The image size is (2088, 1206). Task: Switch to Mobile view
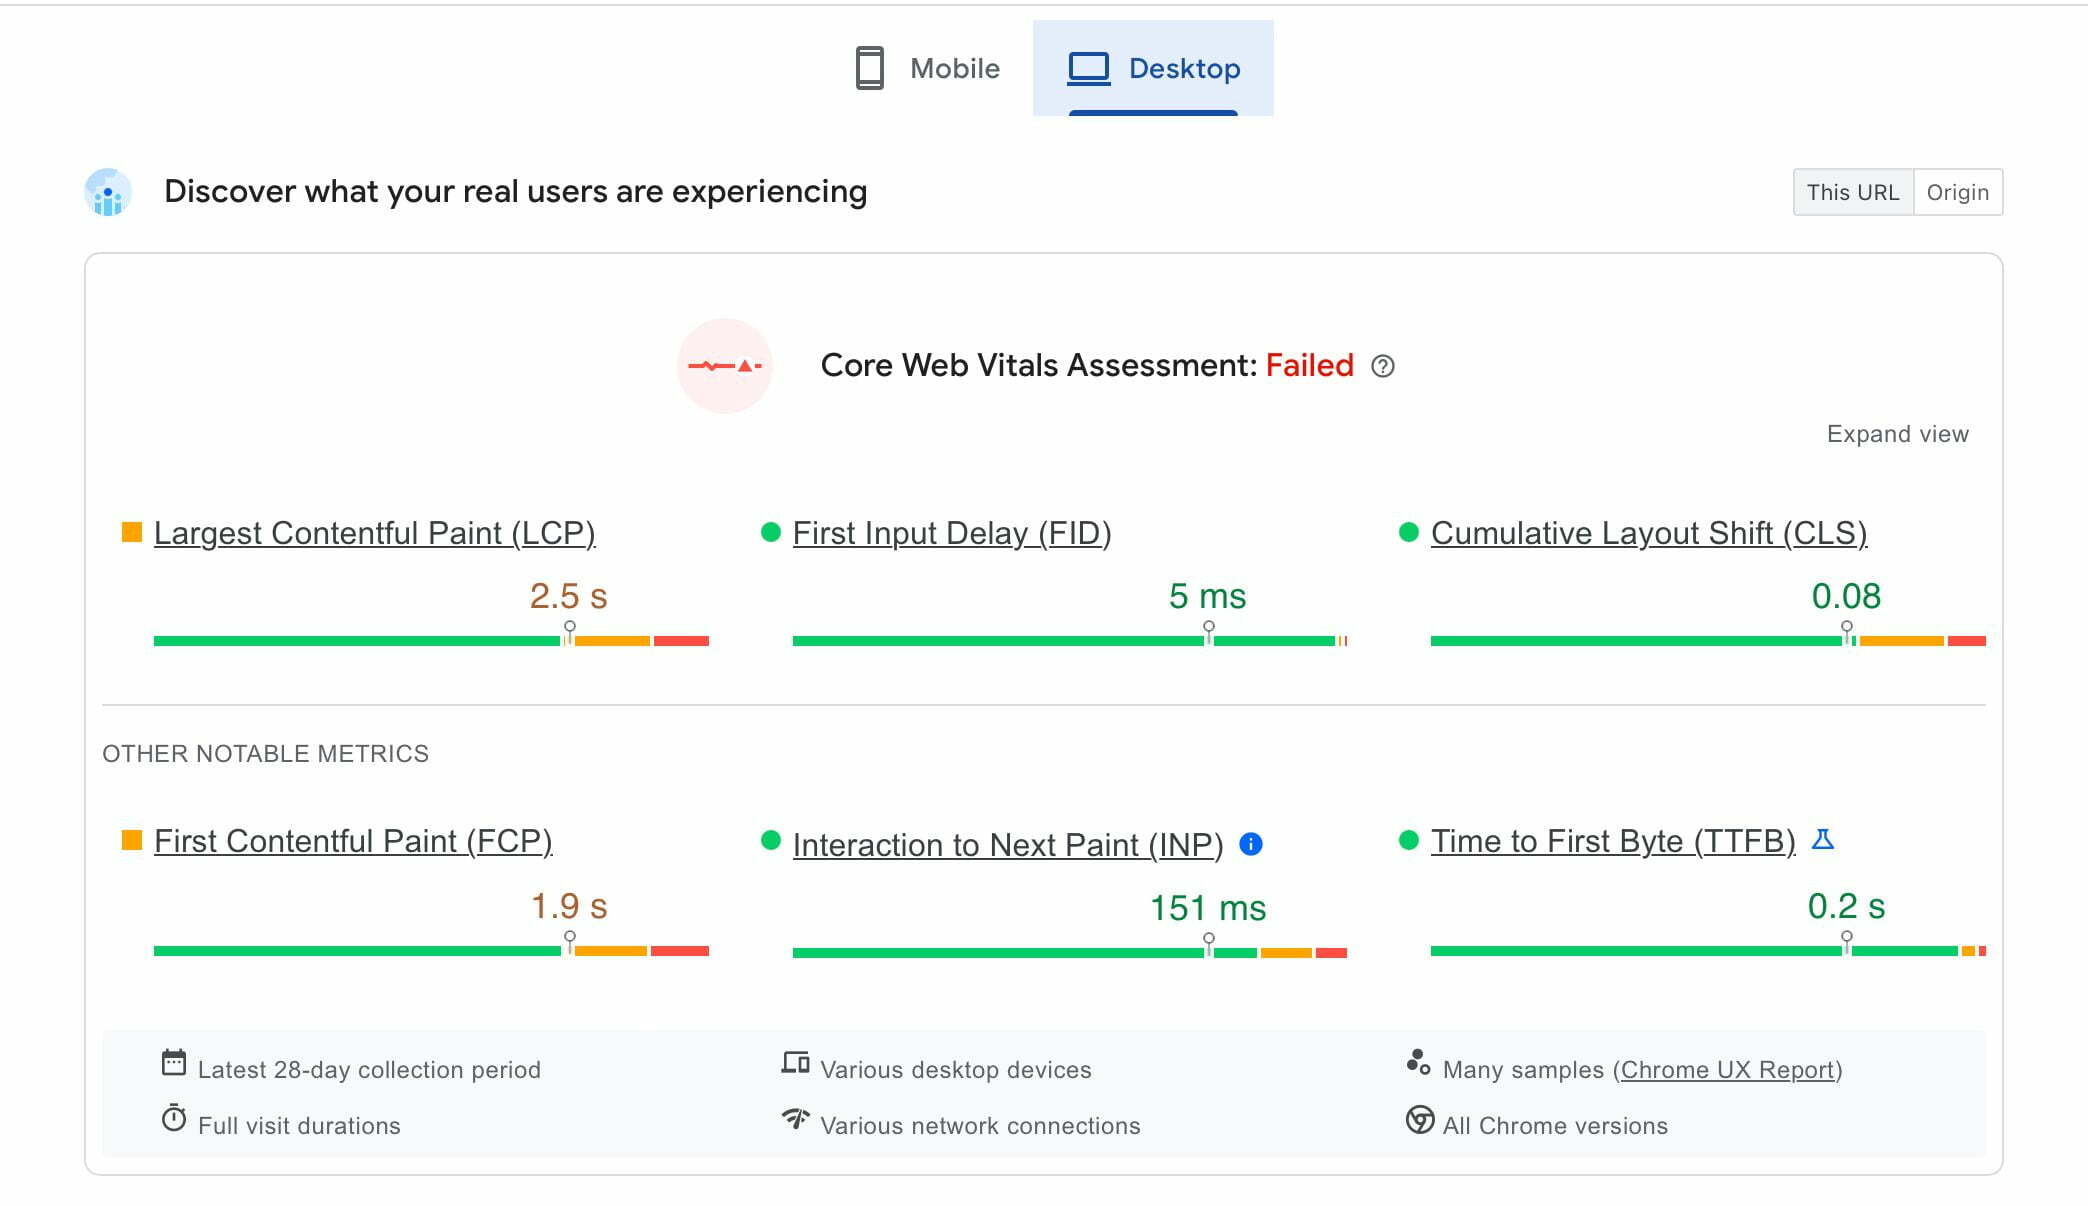tap(918, 67)
